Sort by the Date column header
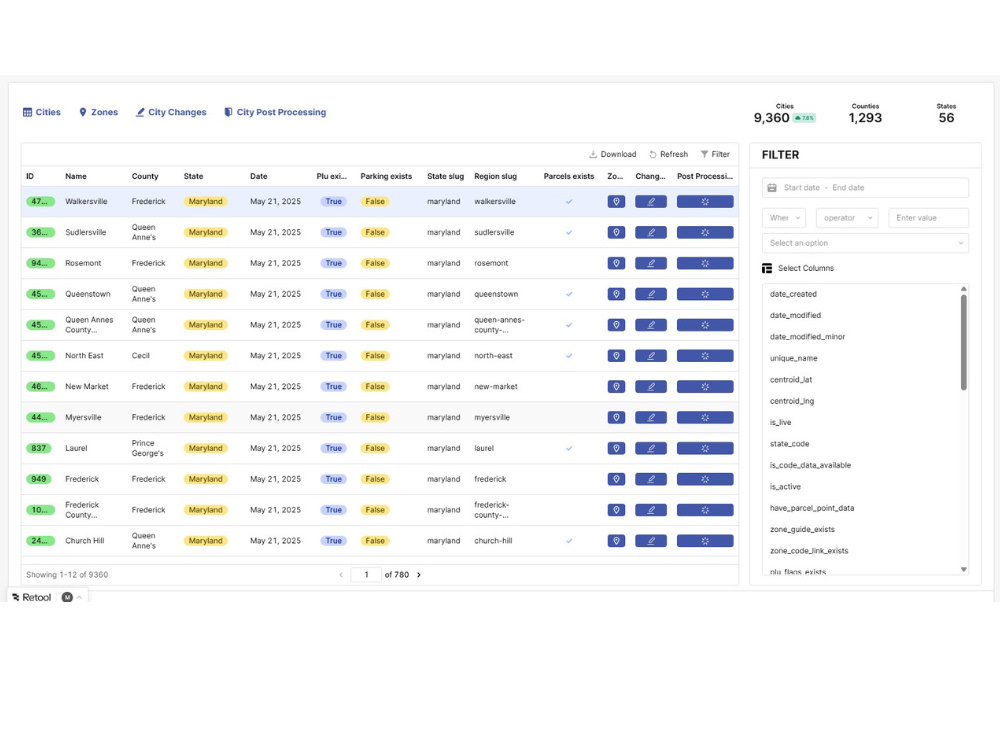 pyautogui.click(x=258, y=176)
